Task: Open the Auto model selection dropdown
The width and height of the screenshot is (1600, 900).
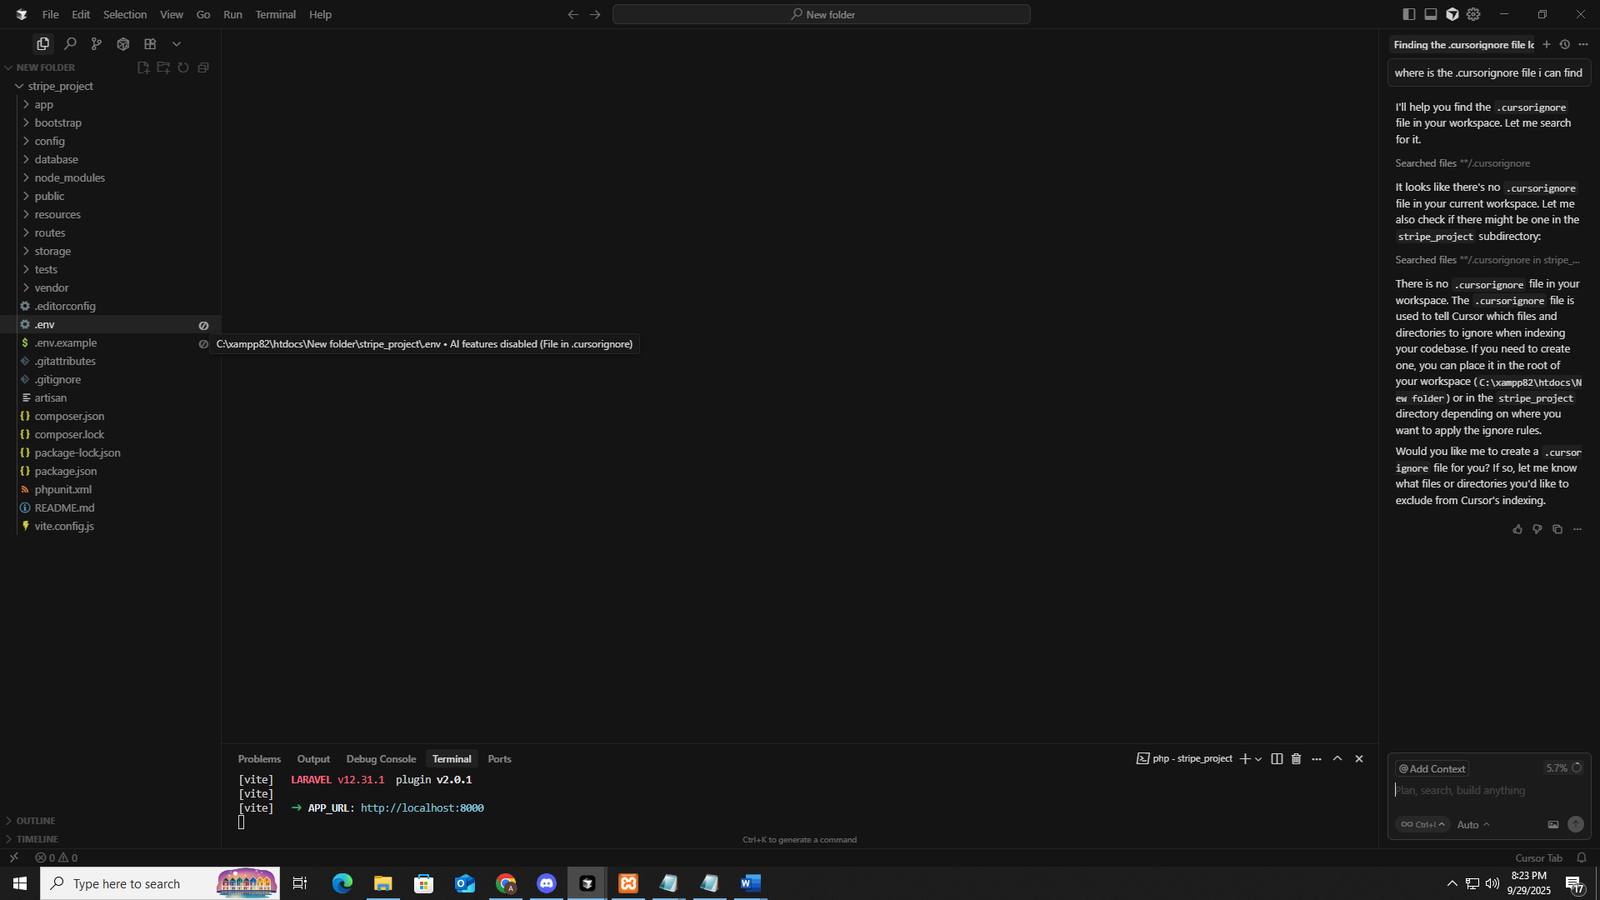Action: 1473,825
